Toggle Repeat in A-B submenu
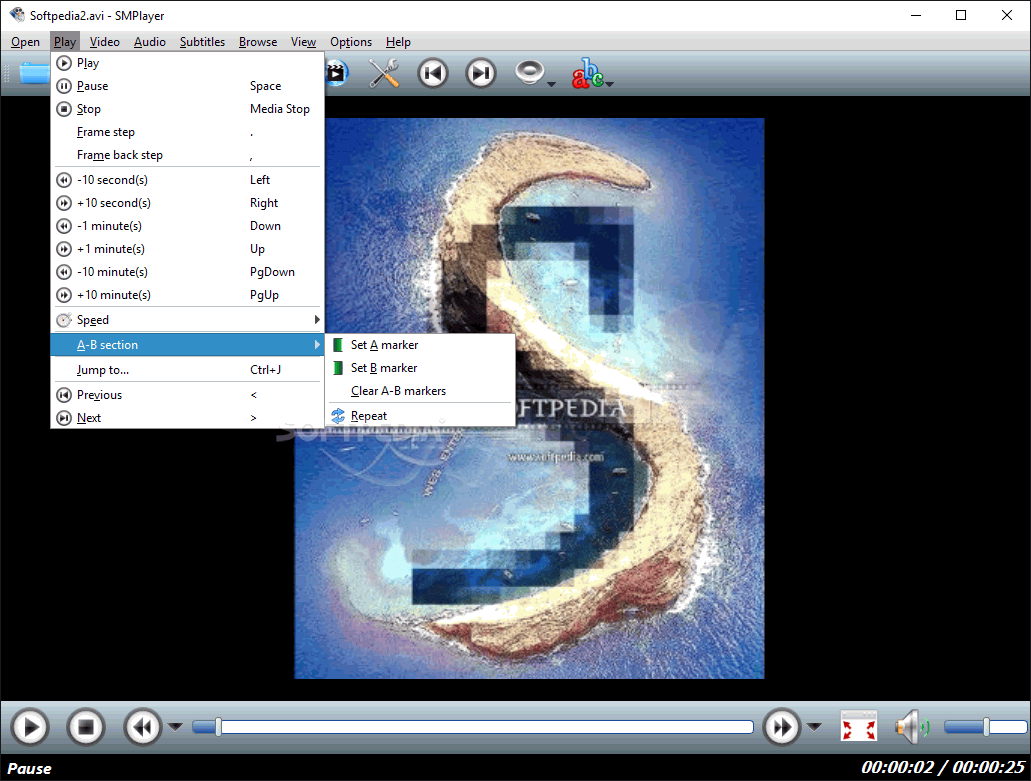The image size is (1031, 781). coord(420,416)
